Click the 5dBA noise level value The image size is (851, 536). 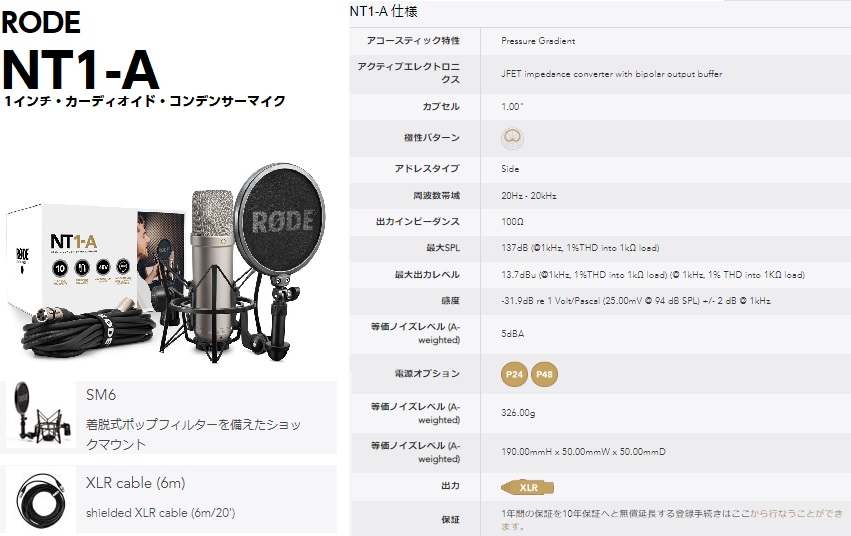pyautogui.click(x=512, y=334)
